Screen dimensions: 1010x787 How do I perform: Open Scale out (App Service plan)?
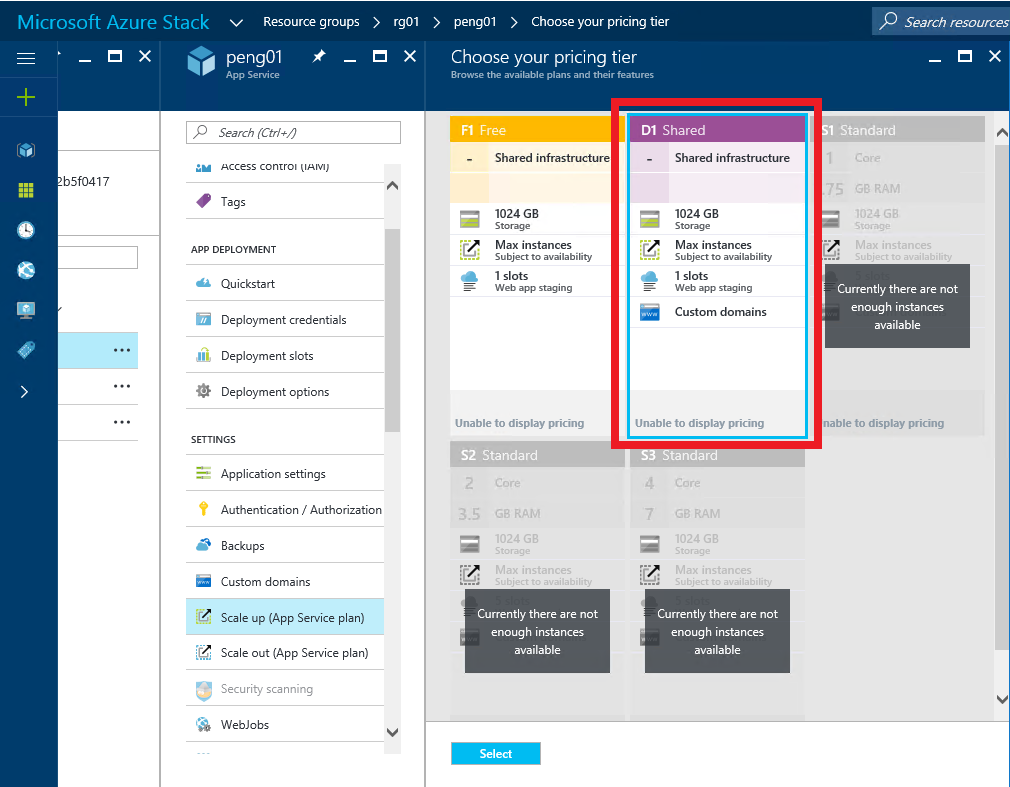(x=285, y=652)
